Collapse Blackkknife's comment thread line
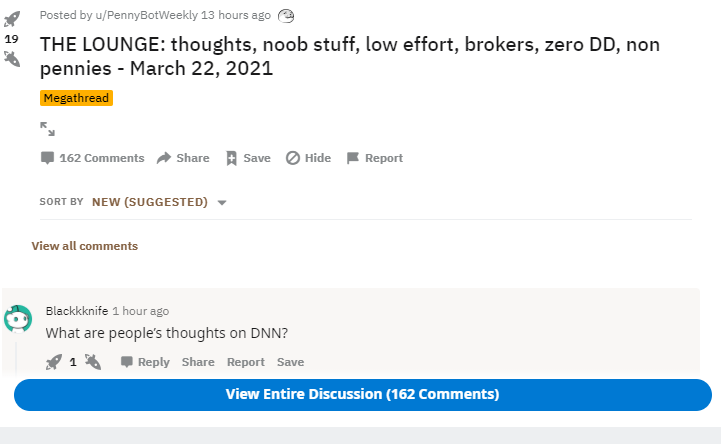Viewport: 721px width, 444px height. 16,357
